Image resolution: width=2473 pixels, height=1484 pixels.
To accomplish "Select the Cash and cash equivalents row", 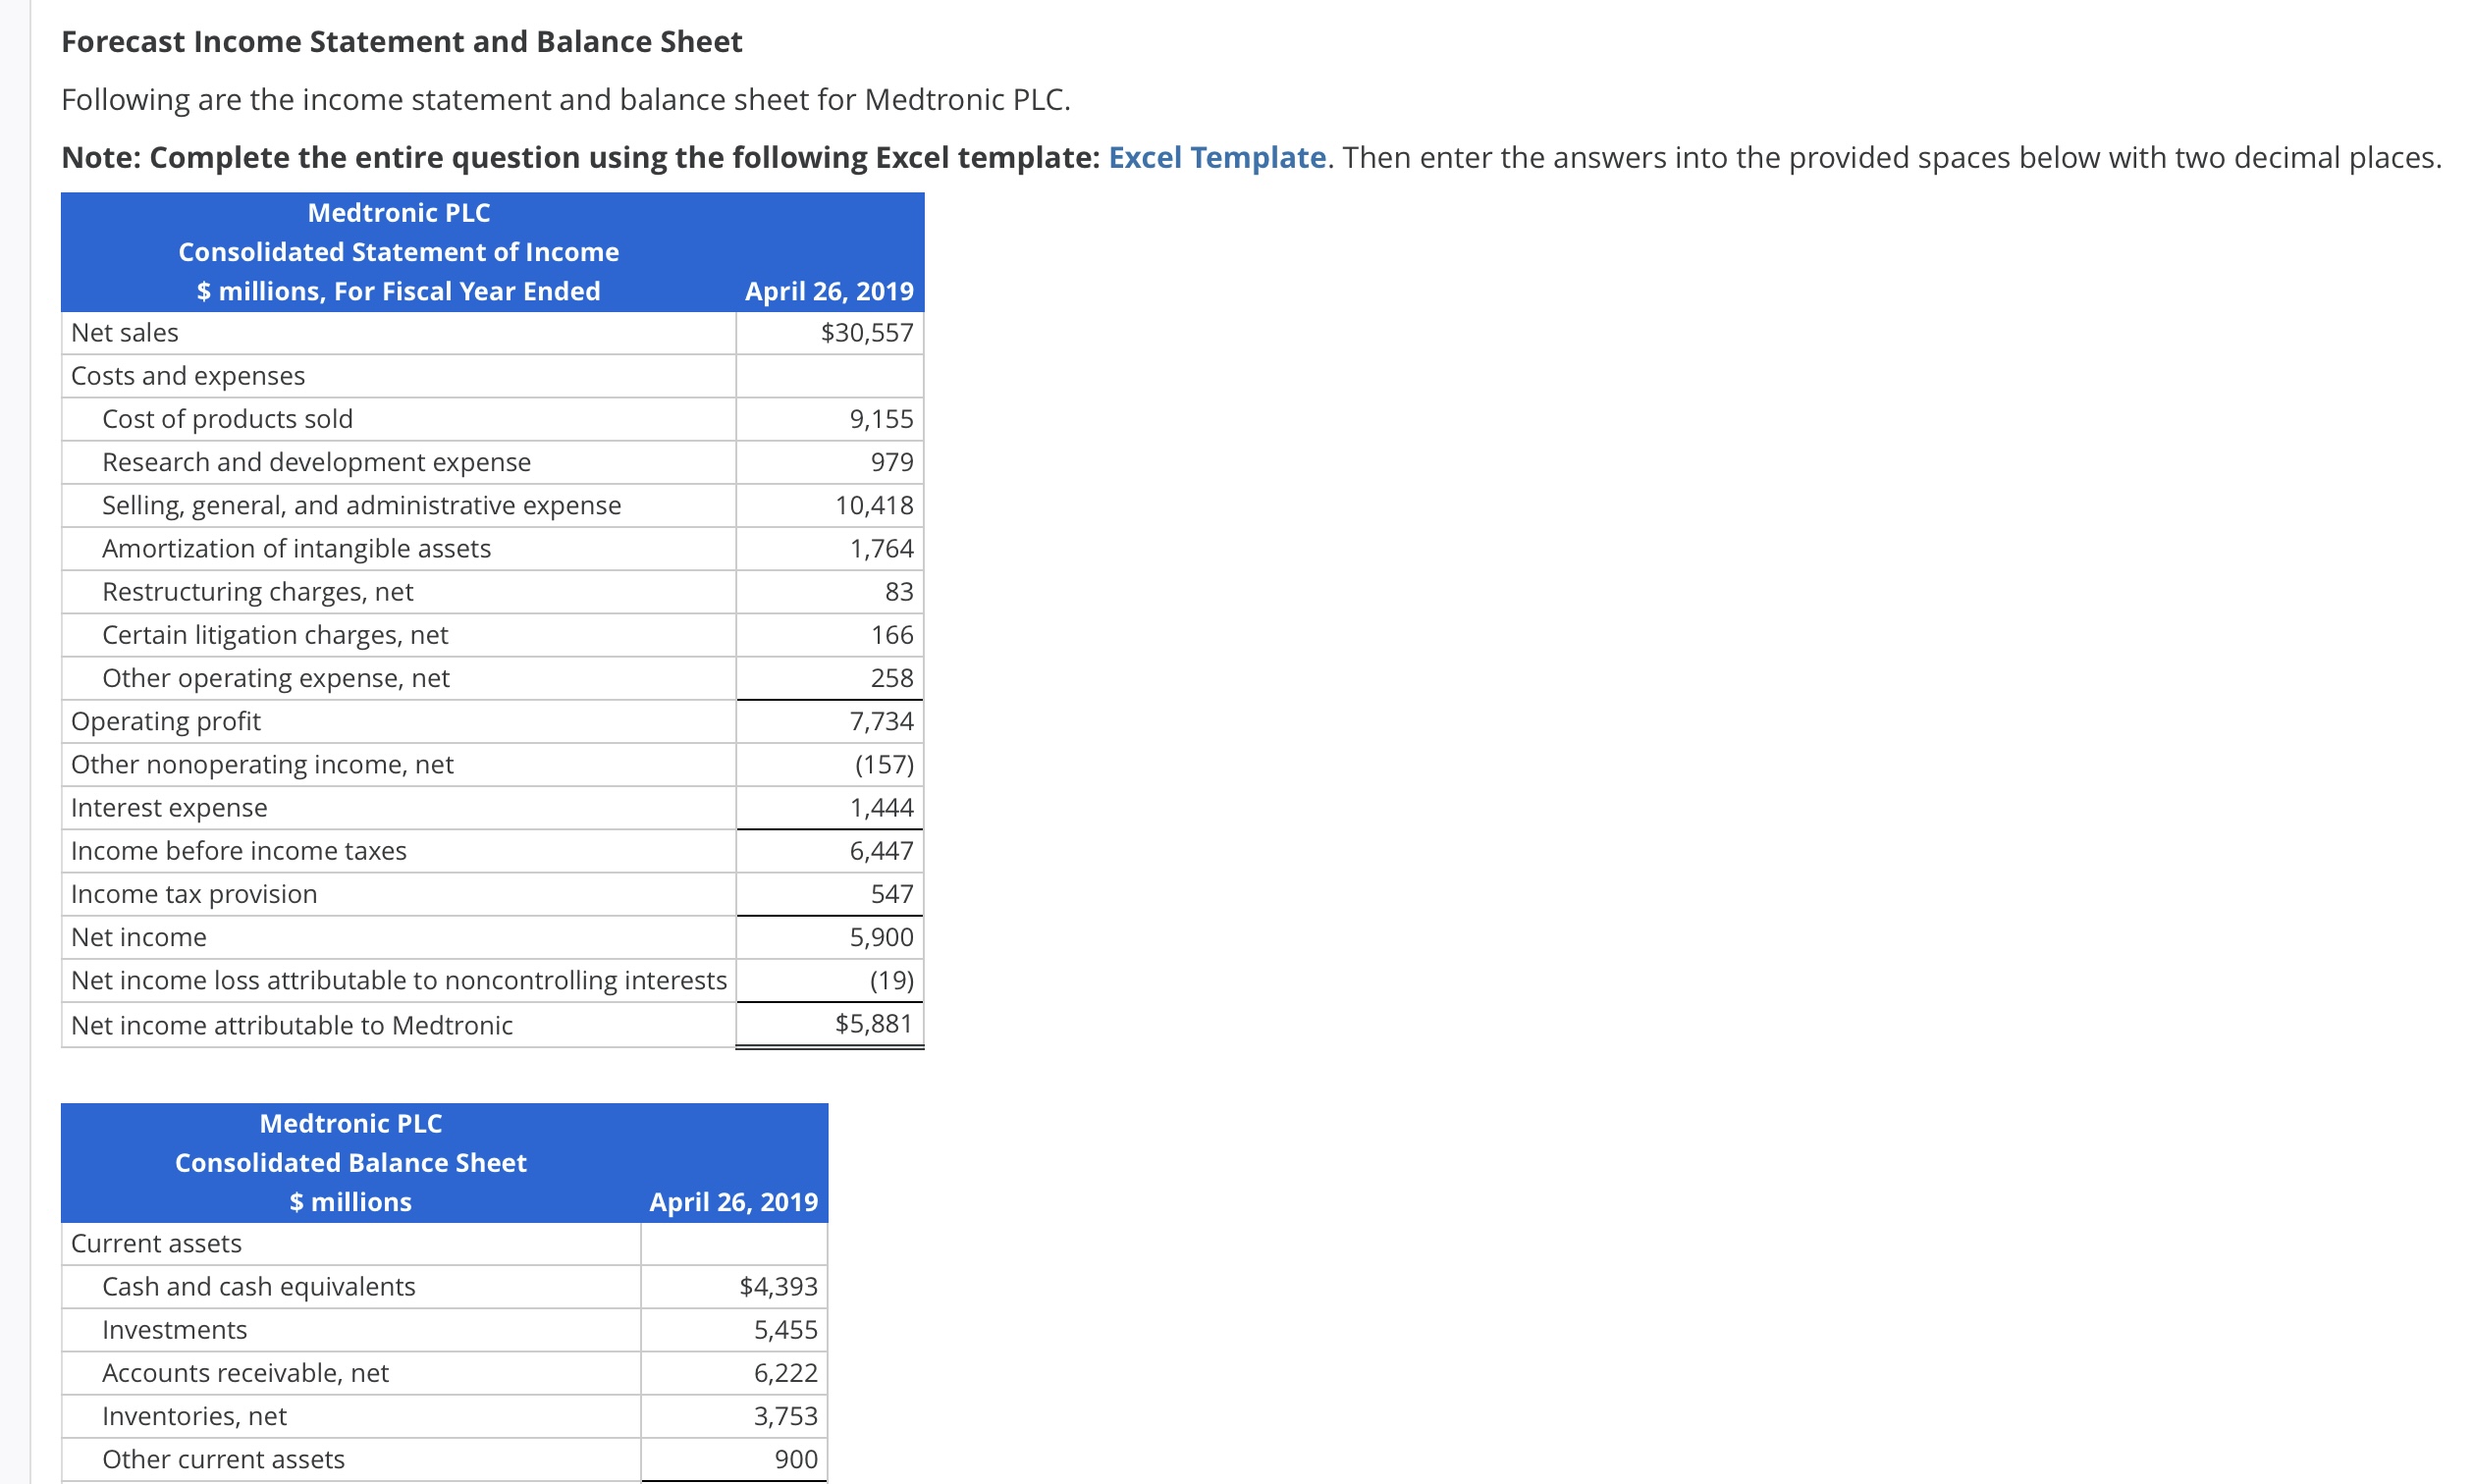I will tap(258, 1287).
